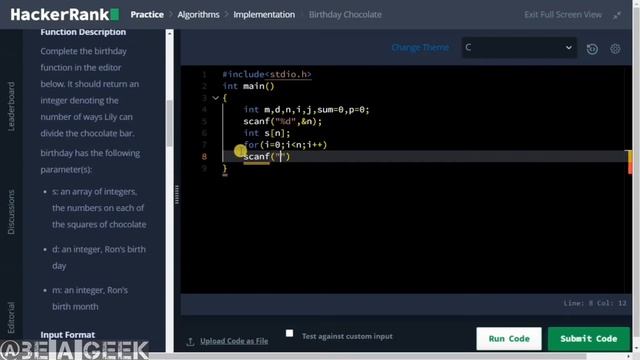Click Exit Full Screen View
This screenshot has height=360, width=640.
point(562,15)
